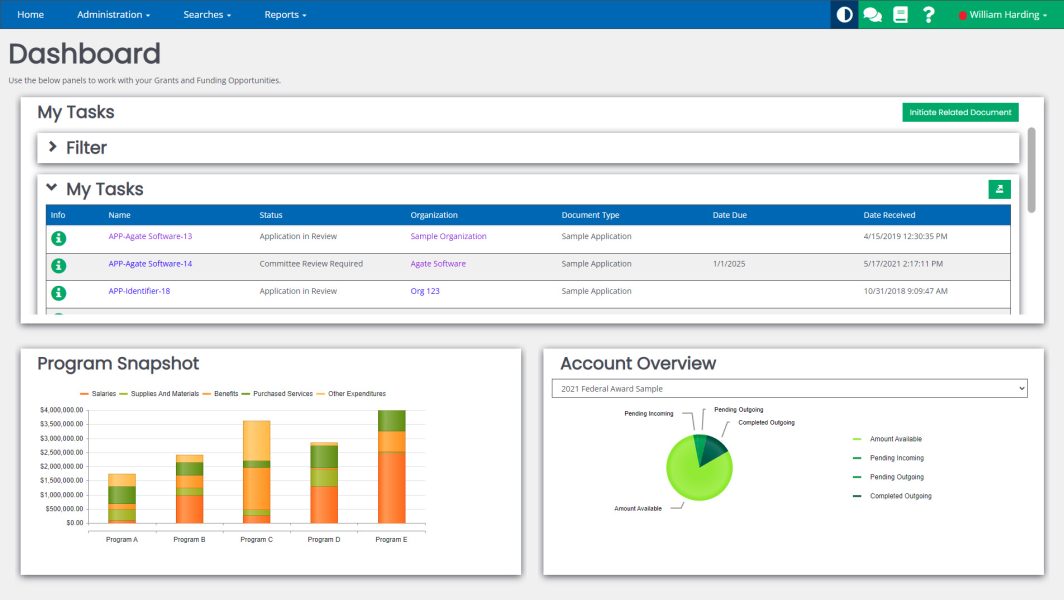Viewport: 1064px width, 600px height.
Task: Open the 2021 Federal Award Sample selector
Action: tap(788, 387)
